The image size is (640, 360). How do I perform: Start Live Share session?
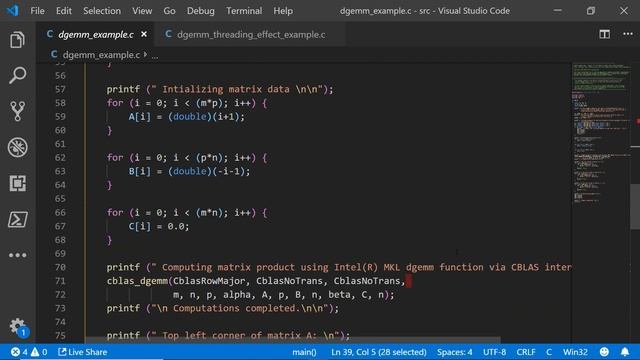pos(83,352)
